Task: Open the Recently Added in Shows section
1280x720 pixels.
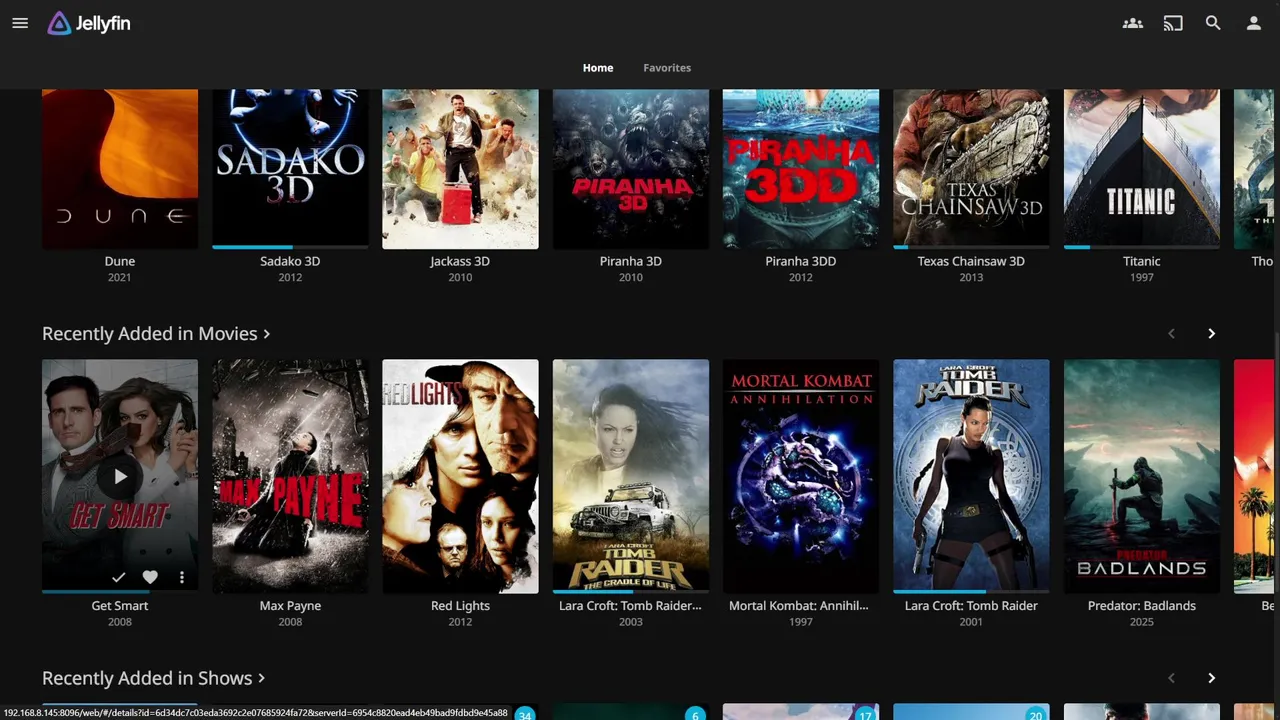Action: [x=154, y=678]
